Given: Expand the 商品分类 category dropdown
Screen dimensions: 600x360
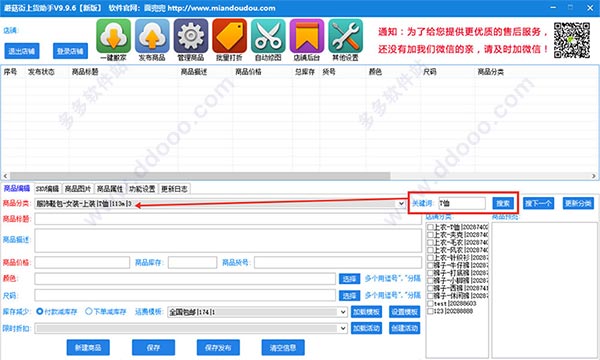Looking at the screenshot, I should (401, 204).
